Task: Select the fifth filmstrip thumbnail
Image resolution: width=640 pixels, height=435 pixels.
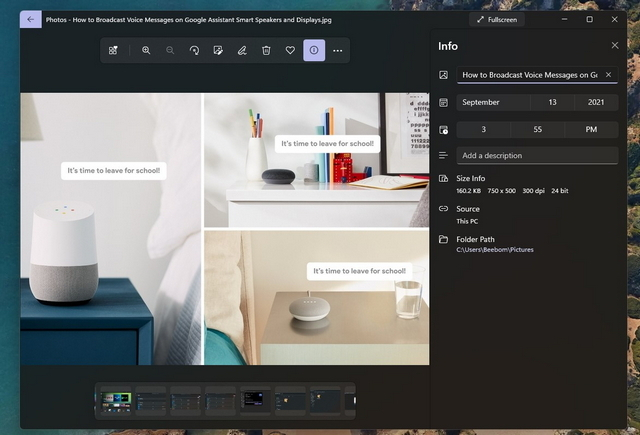Action: pos(256,400)
